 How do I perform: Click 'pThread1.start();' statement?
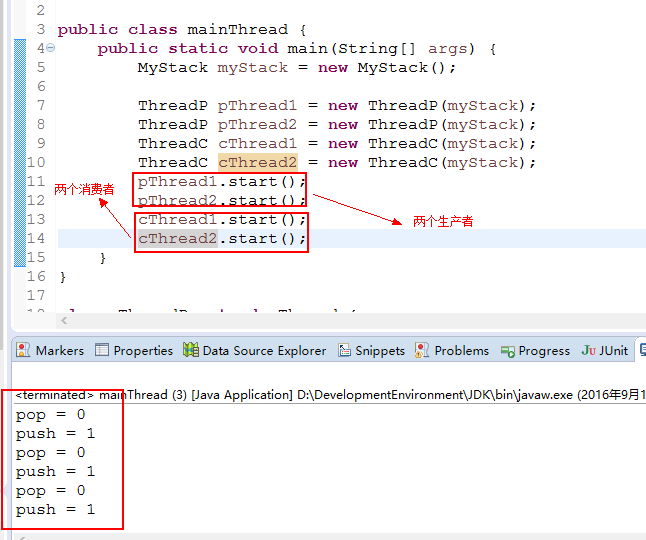tap(222, 182)
